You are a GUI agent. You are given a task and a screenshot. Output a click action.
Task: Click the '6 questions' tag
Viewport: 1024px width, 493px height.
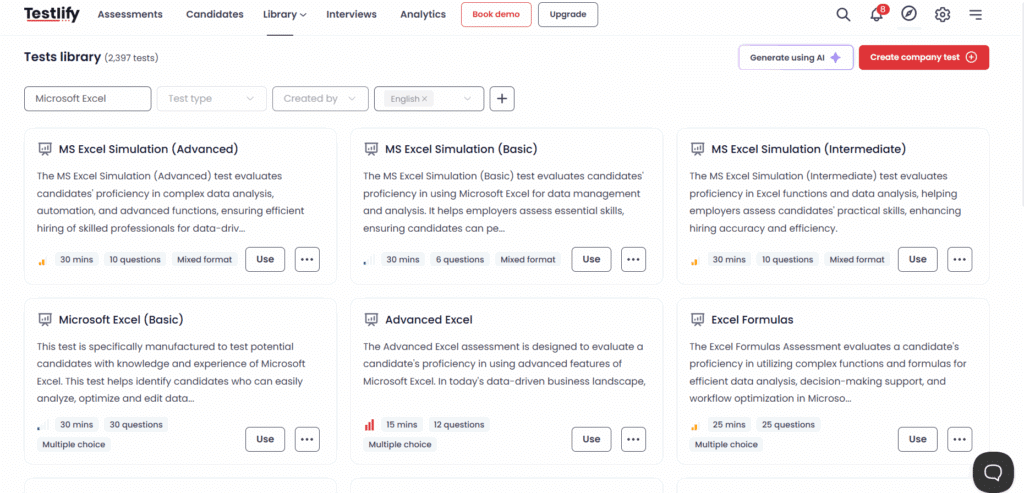point(460,259)
